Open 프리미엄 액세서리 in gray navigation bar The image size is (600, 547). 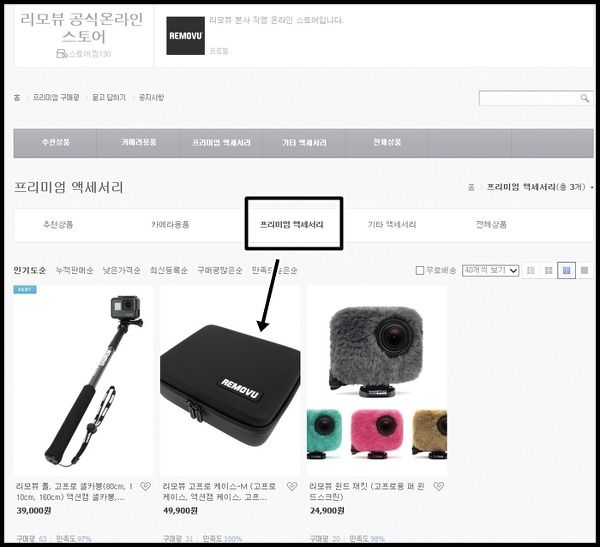coord(221,143)
